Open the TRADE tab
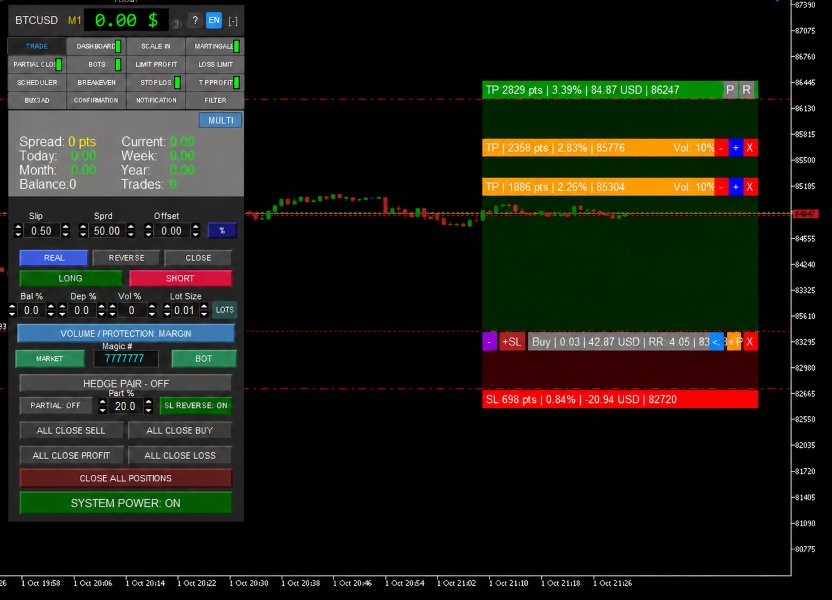This screenshot has height=600, width=832. click(x=37, y=47)
